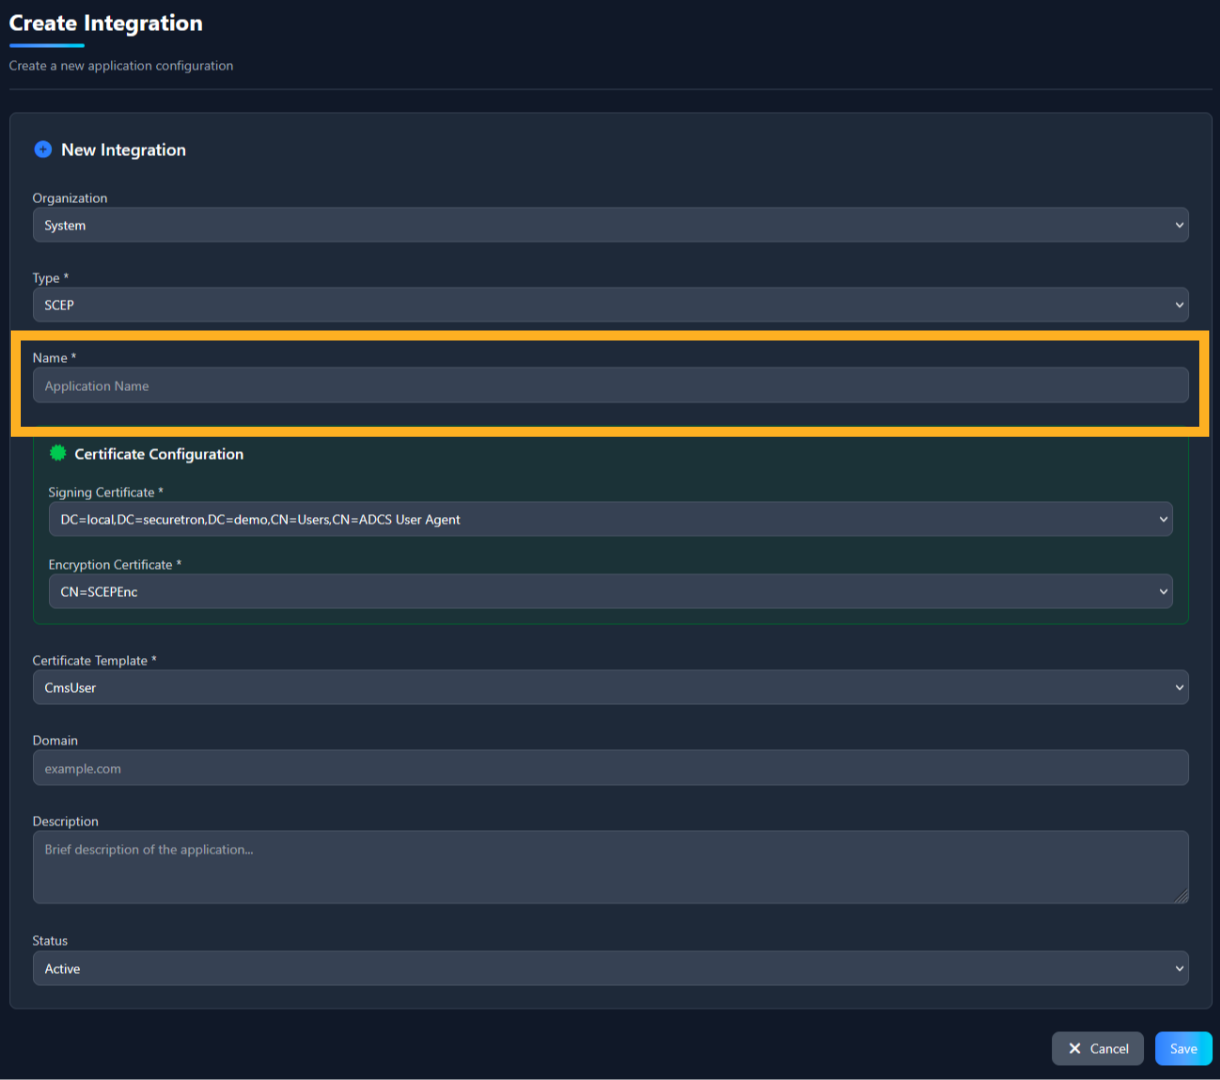
Task: Click the Type * field label
Action: (51, 278)
